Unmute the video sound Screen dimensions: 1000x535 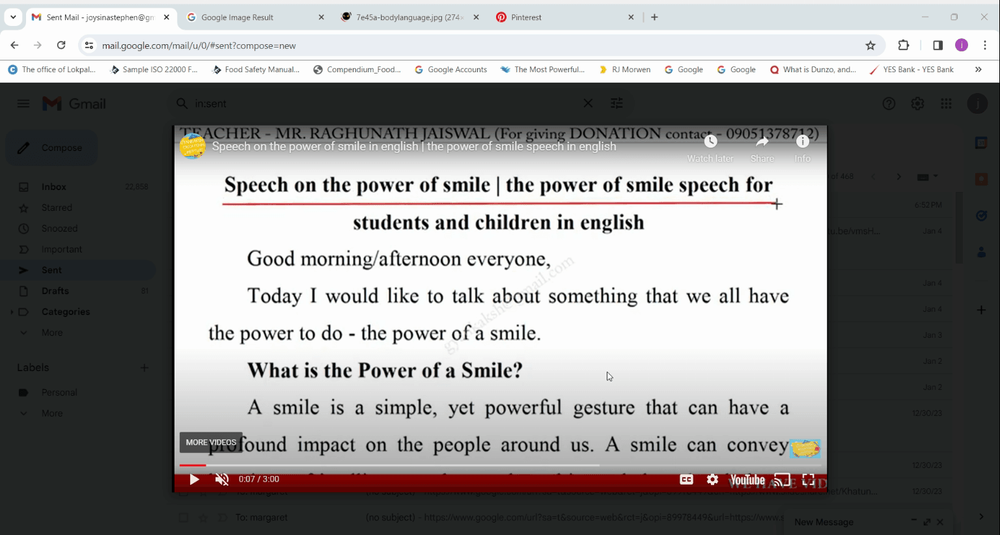click(222, 480)
